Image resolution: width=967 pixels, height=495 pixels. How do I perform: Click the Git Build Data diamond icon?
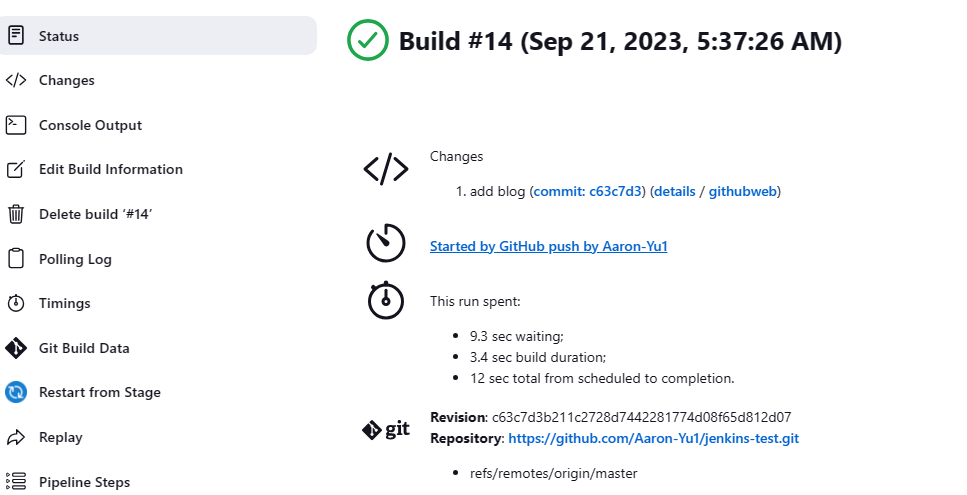[16, 348]
